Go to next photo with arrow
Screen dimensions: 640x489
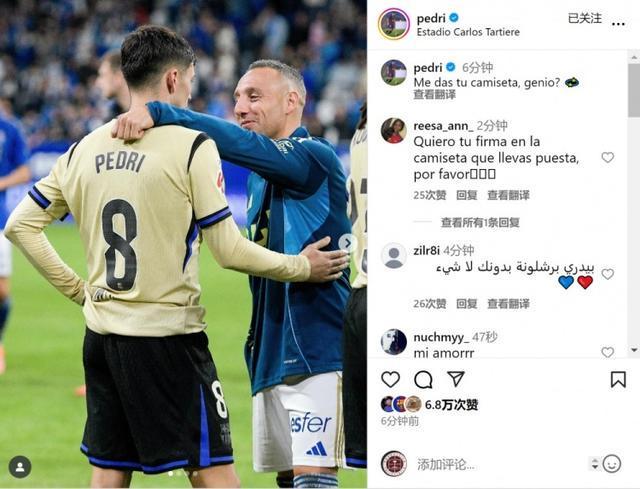point(347,243)
